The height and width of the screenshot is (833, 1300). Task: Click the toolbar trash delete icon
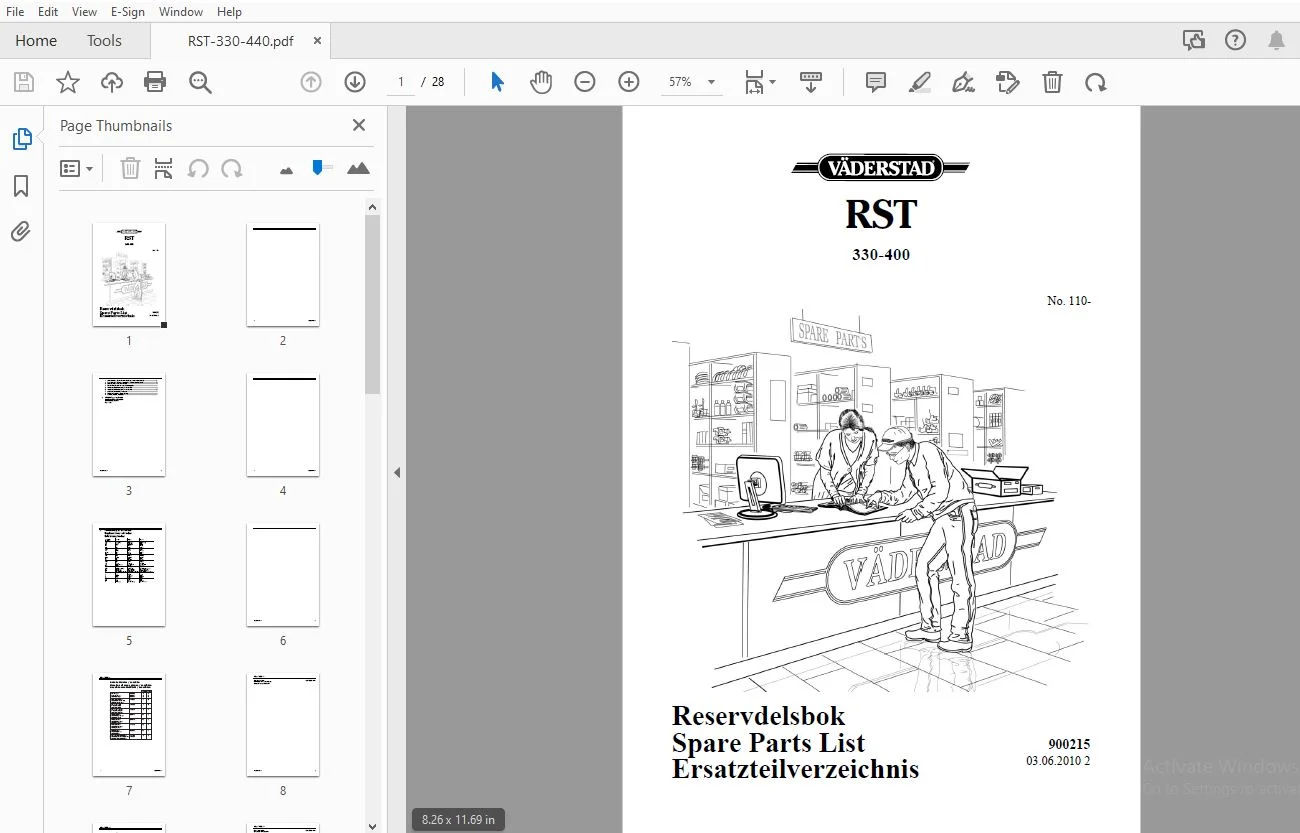coord(1052,82)
